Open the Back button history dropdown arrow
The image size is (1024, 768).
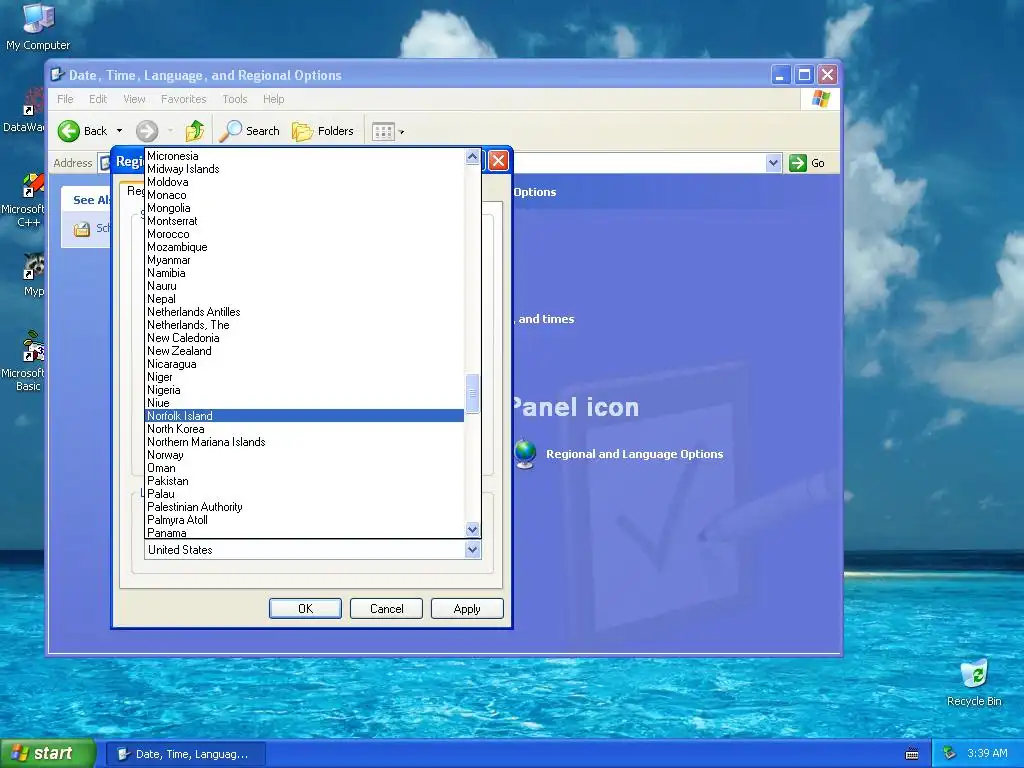(120, 131)
